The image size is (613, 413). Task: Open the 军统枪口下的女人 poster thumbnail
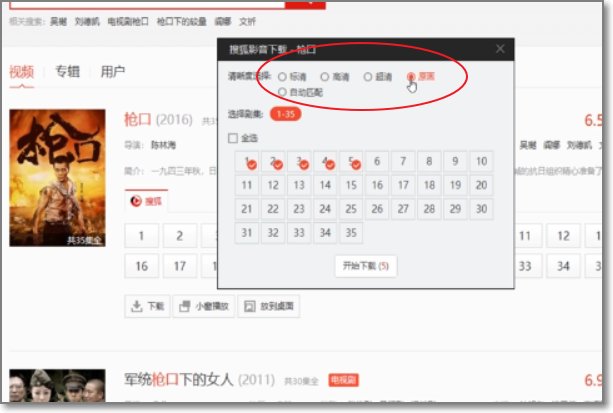(57, 386)
